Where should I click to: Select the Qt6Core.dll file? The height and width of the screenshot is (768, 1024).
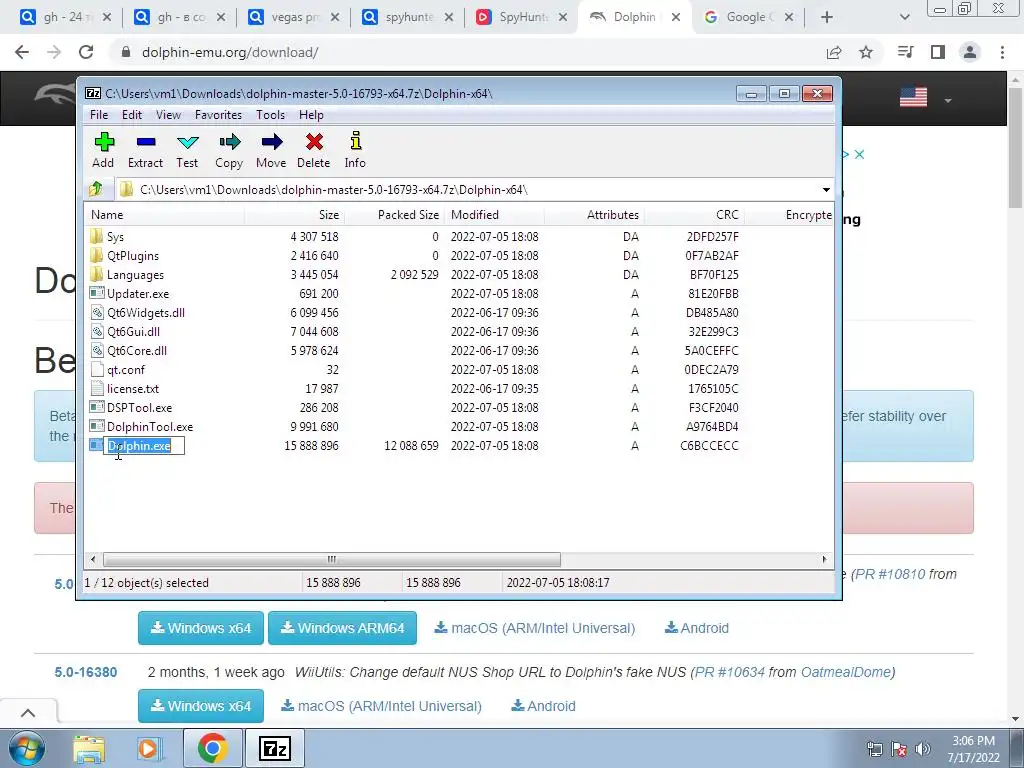click(136, 351)
